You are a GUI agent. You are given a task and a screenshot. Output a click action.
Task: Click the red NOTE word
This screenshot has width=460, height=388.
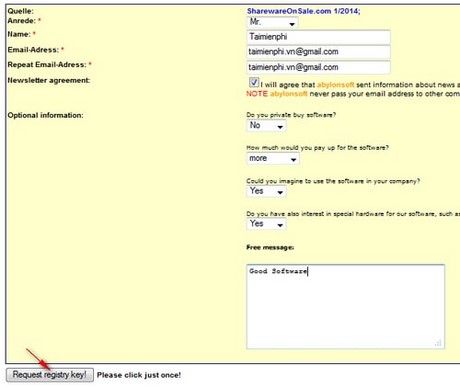point(257,94)
